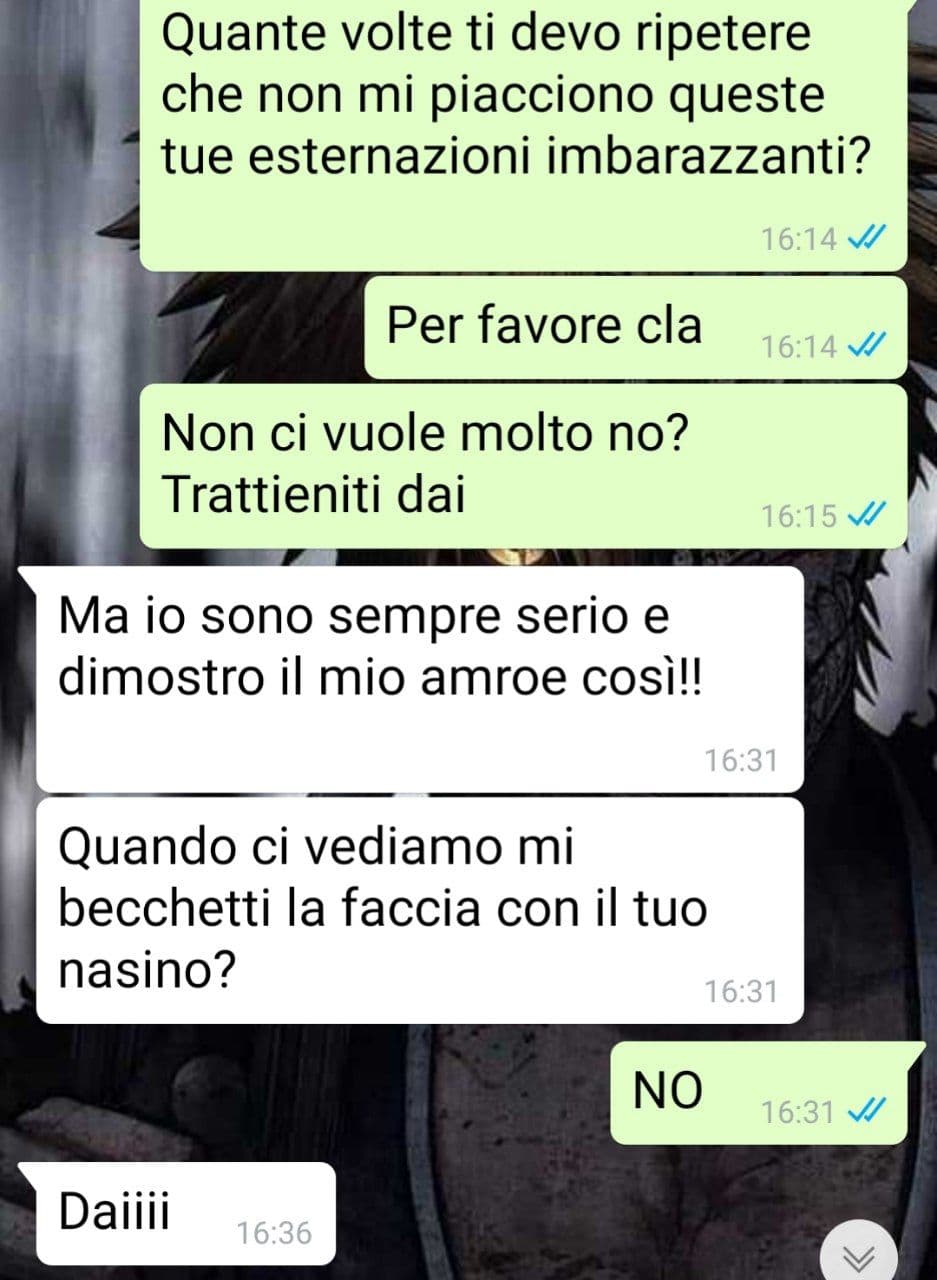
Task: Tap the 16:31 time under 'amroe così!!'
Action: [741, 760]
